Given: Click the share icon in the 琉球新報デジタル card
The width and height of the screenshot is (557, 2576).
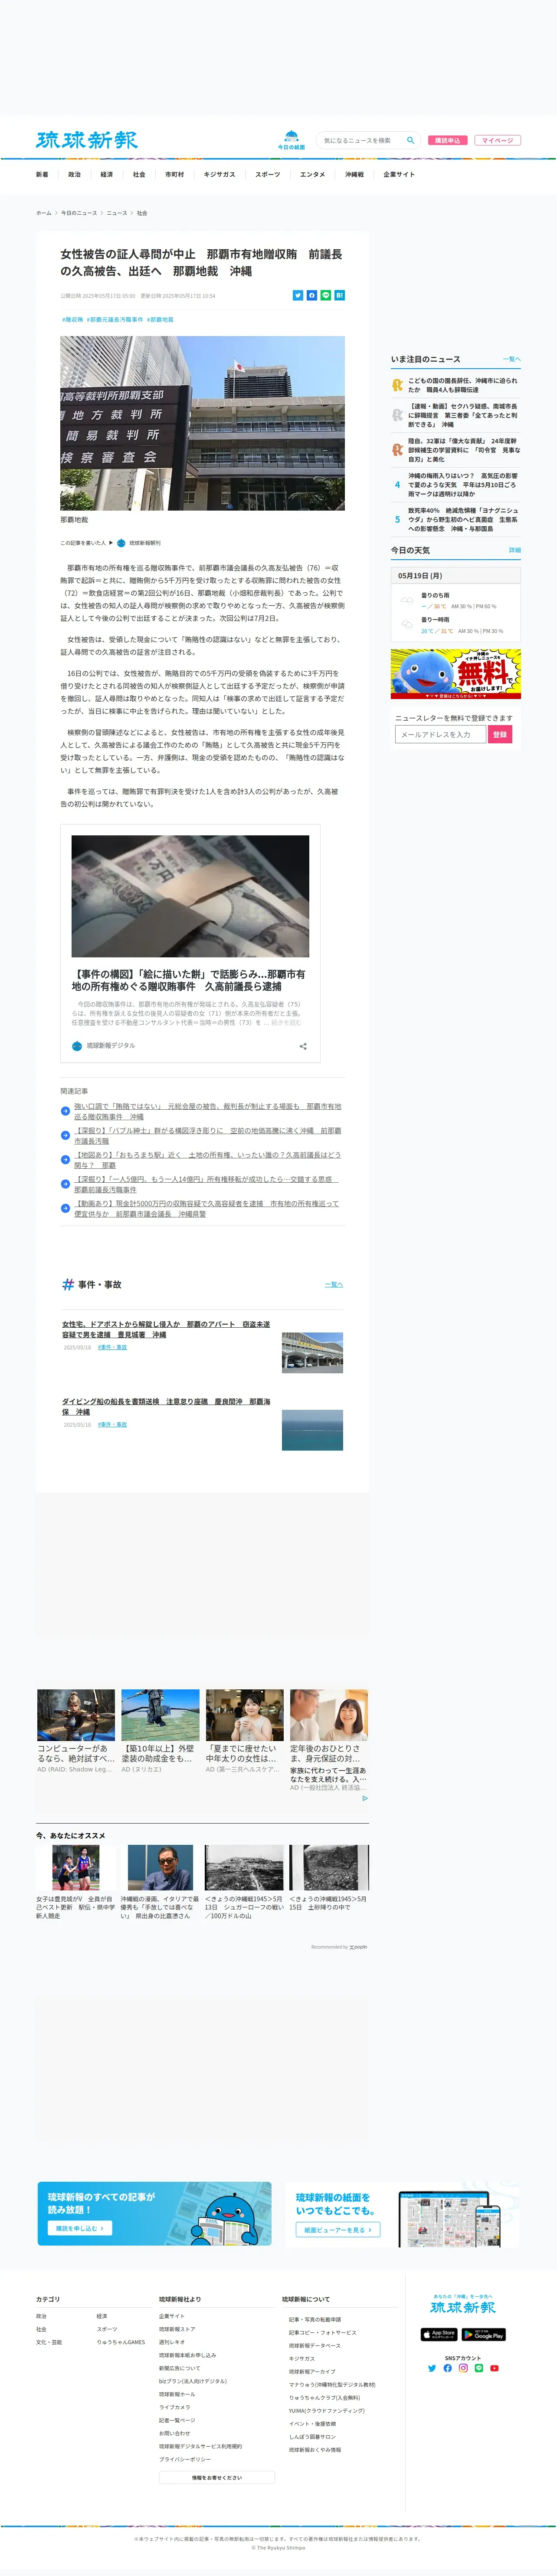Looking at the screenshot, I should [x=303, y=1046].
